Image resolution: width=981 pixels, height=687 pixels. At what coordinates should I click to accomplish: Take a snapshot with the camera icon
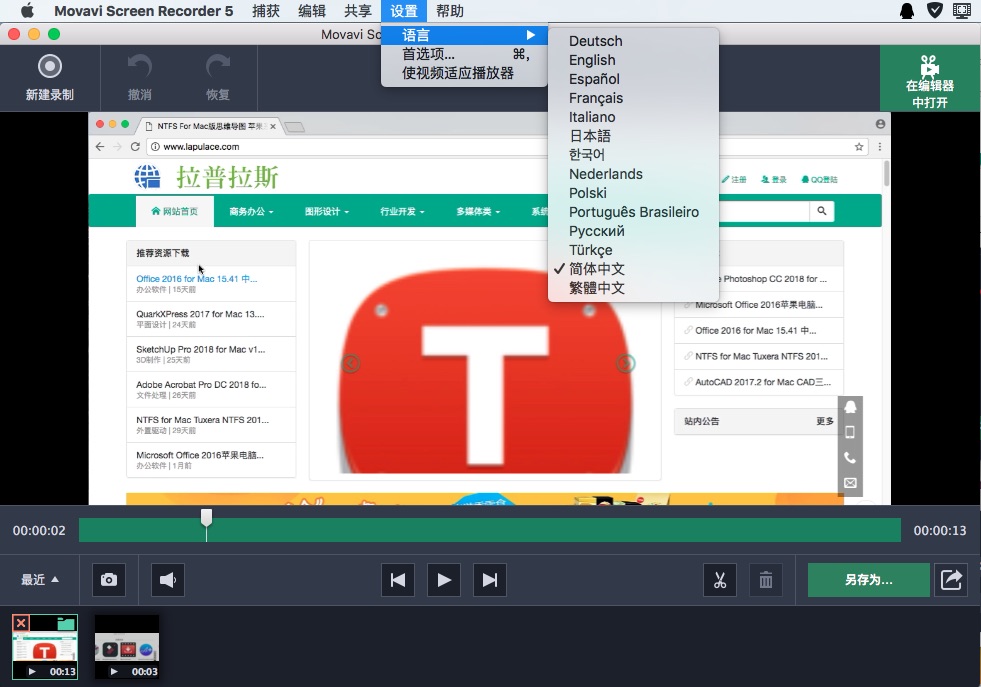click(x=109, y=580)
